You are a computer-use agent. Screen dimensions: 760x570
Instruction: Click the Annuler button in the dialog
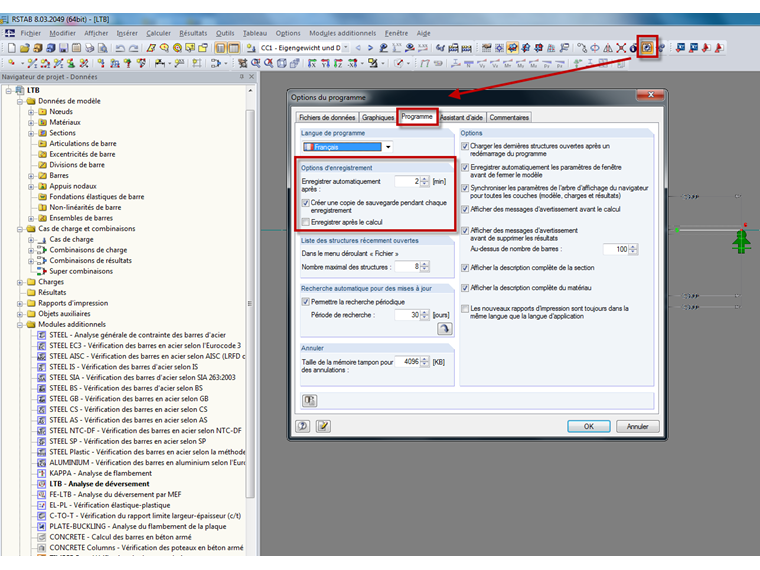click(x=637, y=427)
